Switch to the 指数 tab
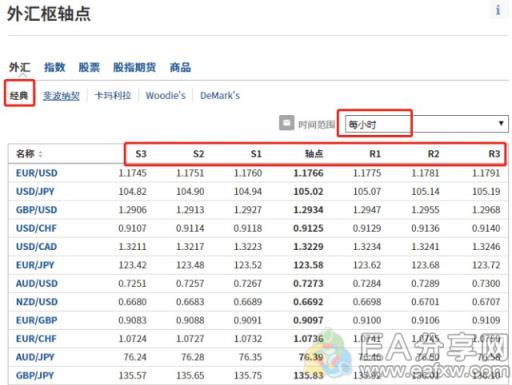 (x=55, y=67)
